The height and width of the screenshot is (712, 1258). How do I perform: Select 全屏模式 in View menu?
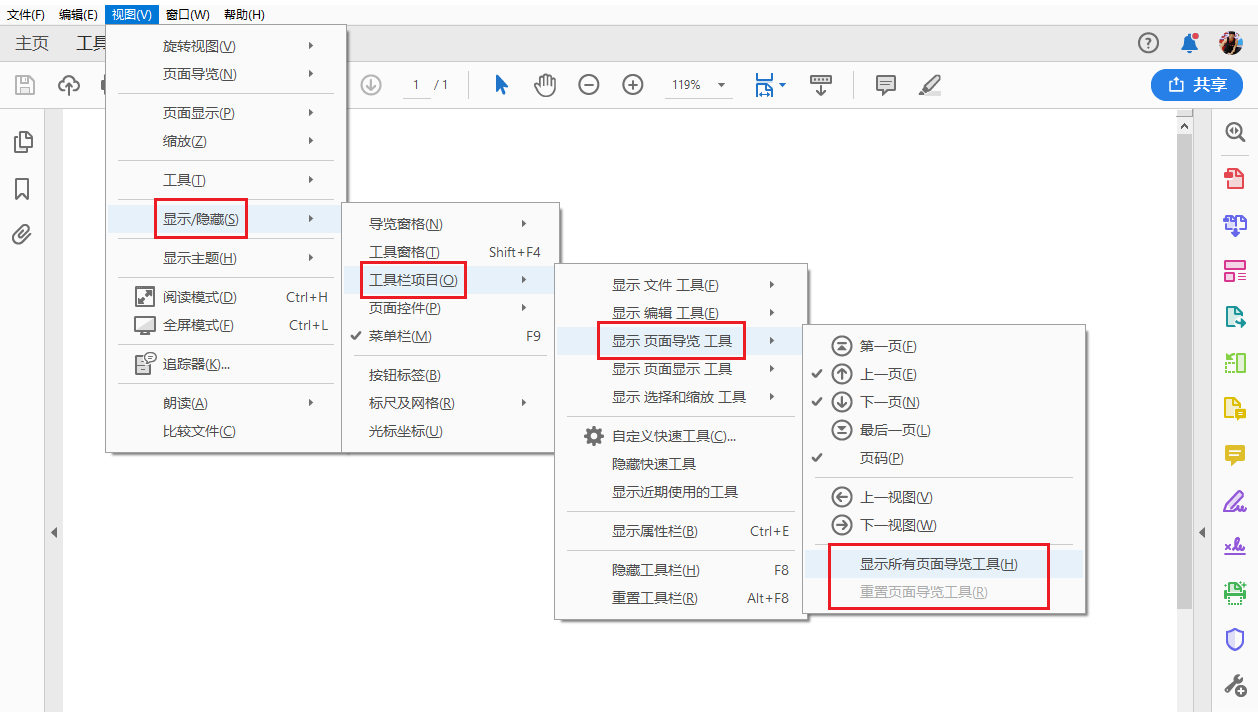coord(227,325)
